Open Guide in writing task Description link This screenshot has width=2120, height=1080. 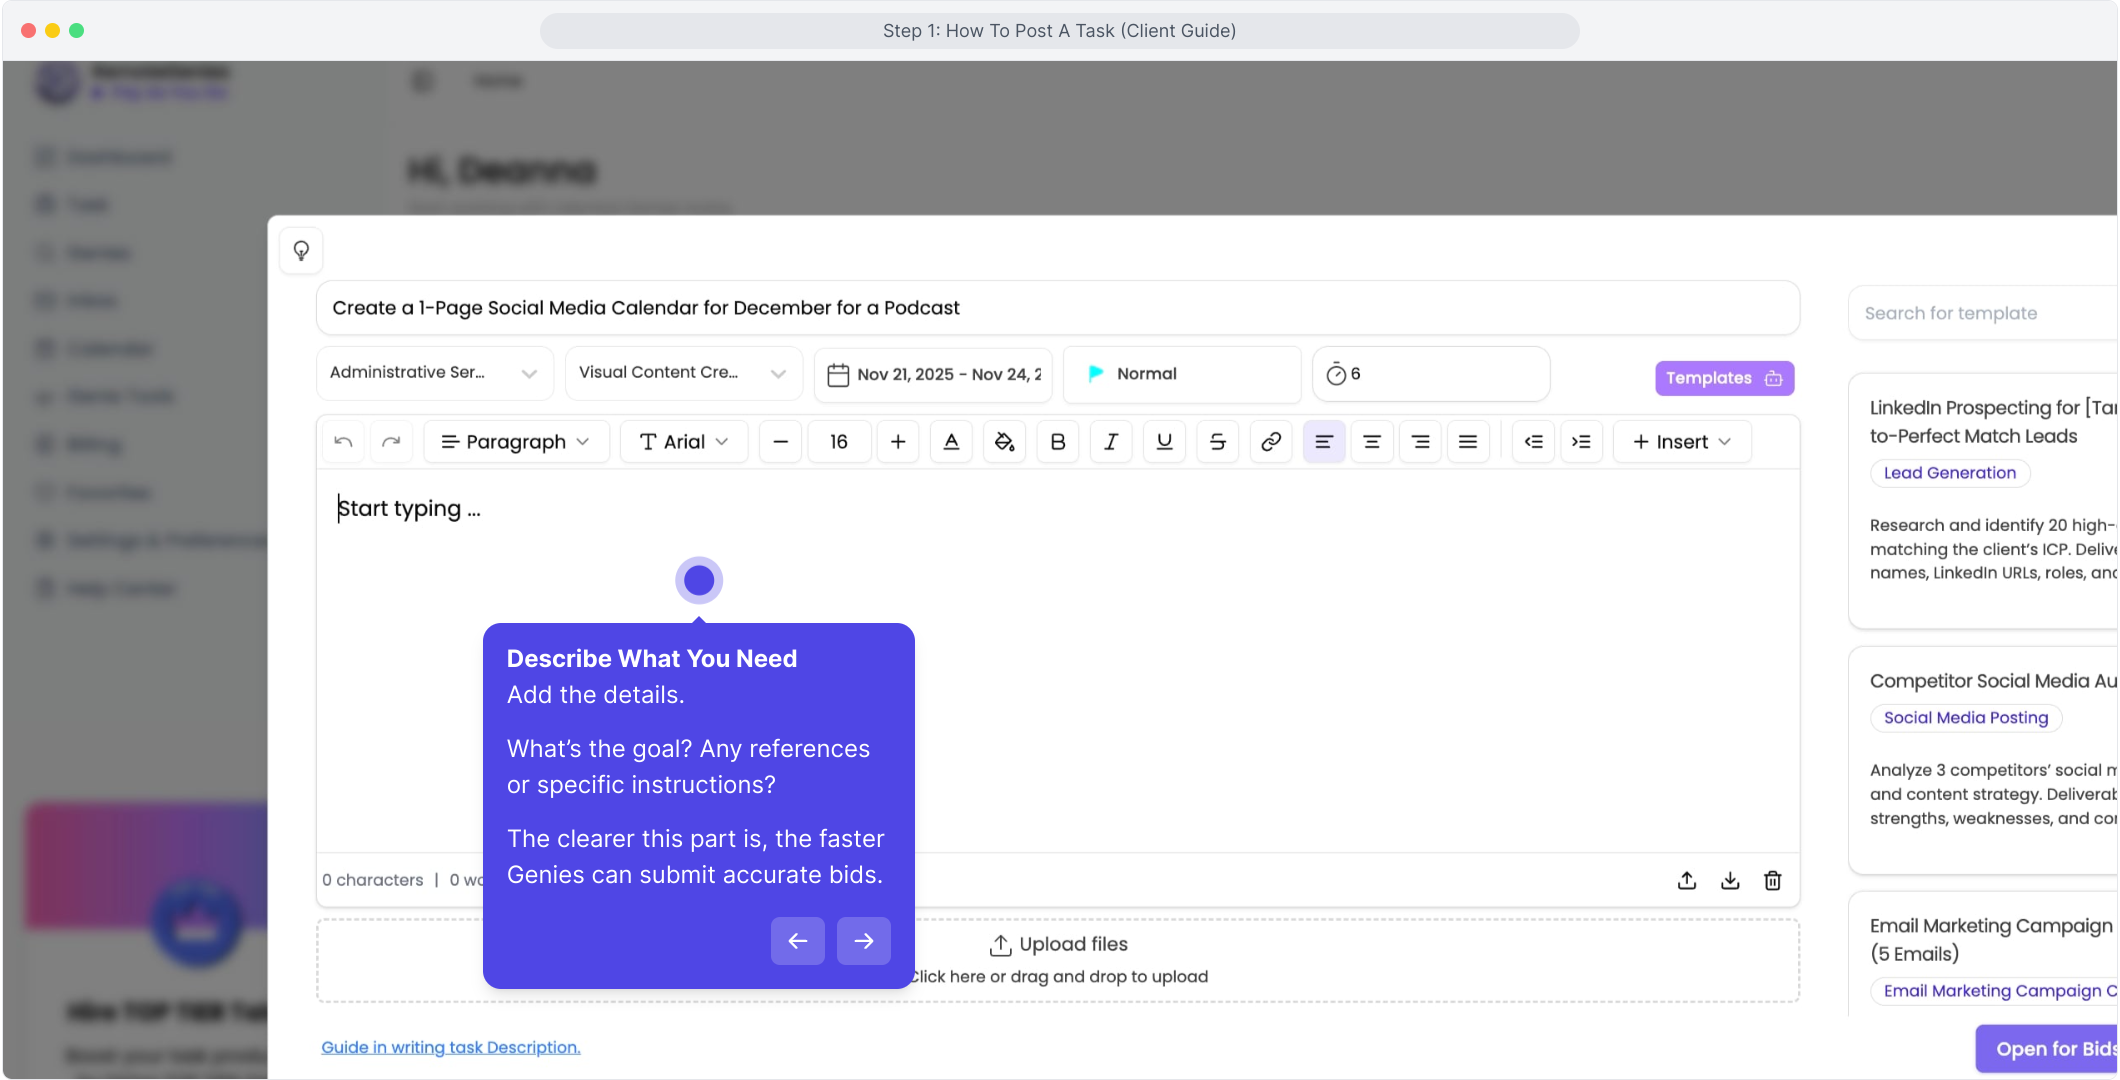click(450, 1047)
